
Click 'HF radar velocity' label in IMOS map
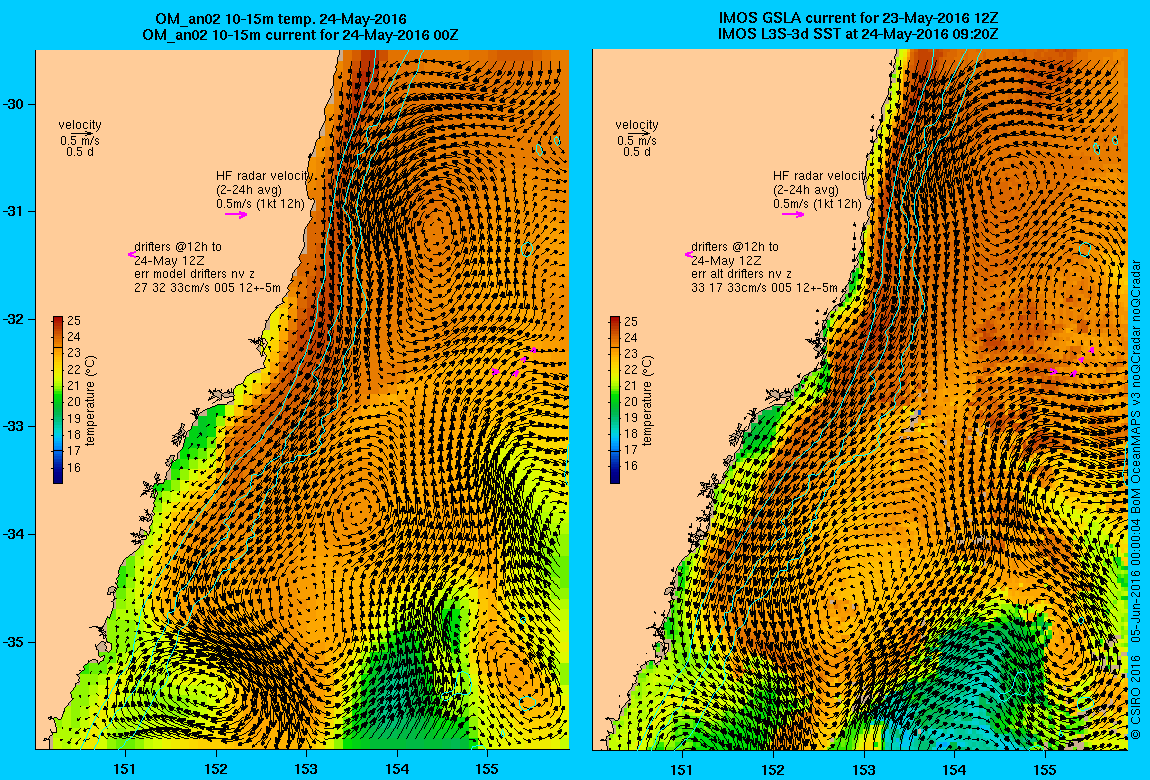click(820, 176)
